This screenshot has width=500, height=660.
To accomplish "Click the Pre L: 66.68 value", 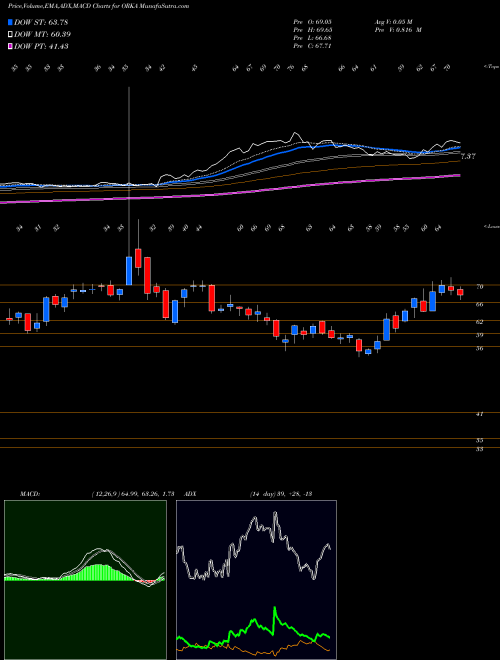I will click(x=314, y=38).
